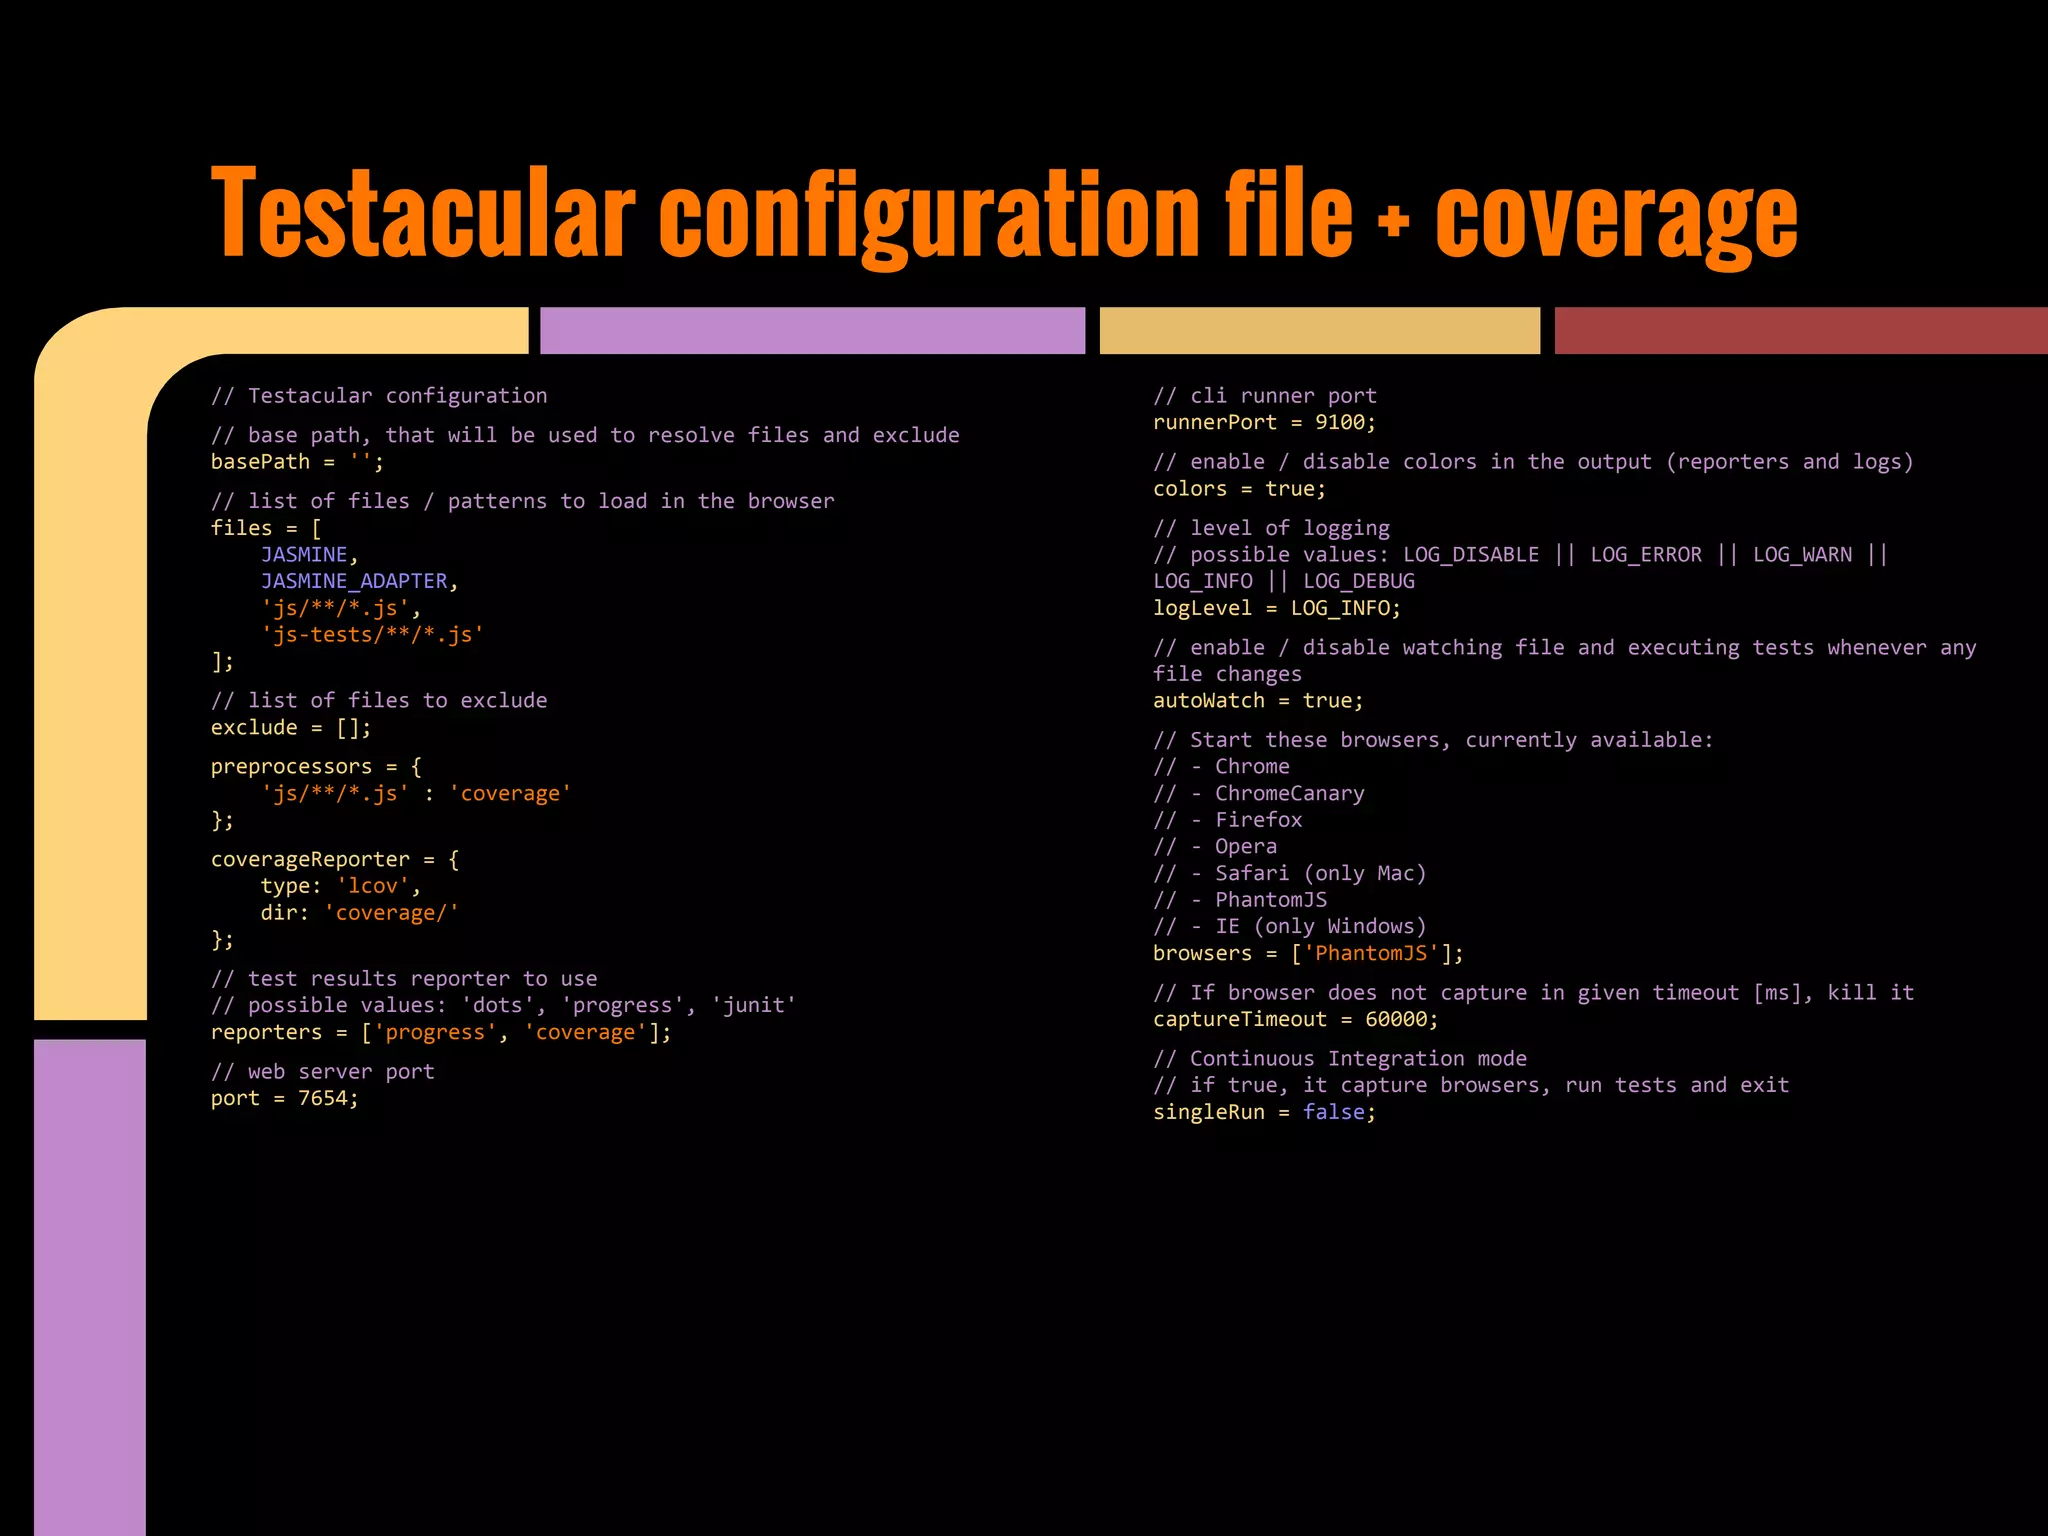This screenshot has width=2048, height=1536.
Task: Click the comment '// - Safari (only Mac)'
Action: coord(1290,873)
